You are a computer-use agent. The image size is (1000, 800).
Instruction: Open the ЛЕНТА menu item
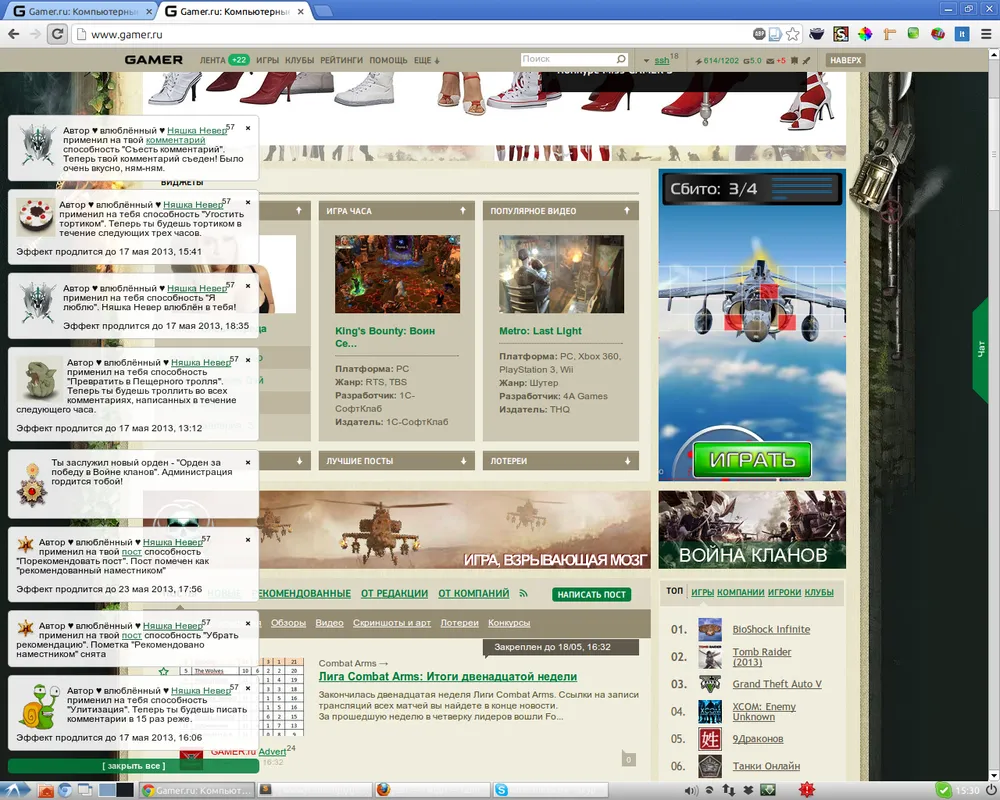pos(212,61)
